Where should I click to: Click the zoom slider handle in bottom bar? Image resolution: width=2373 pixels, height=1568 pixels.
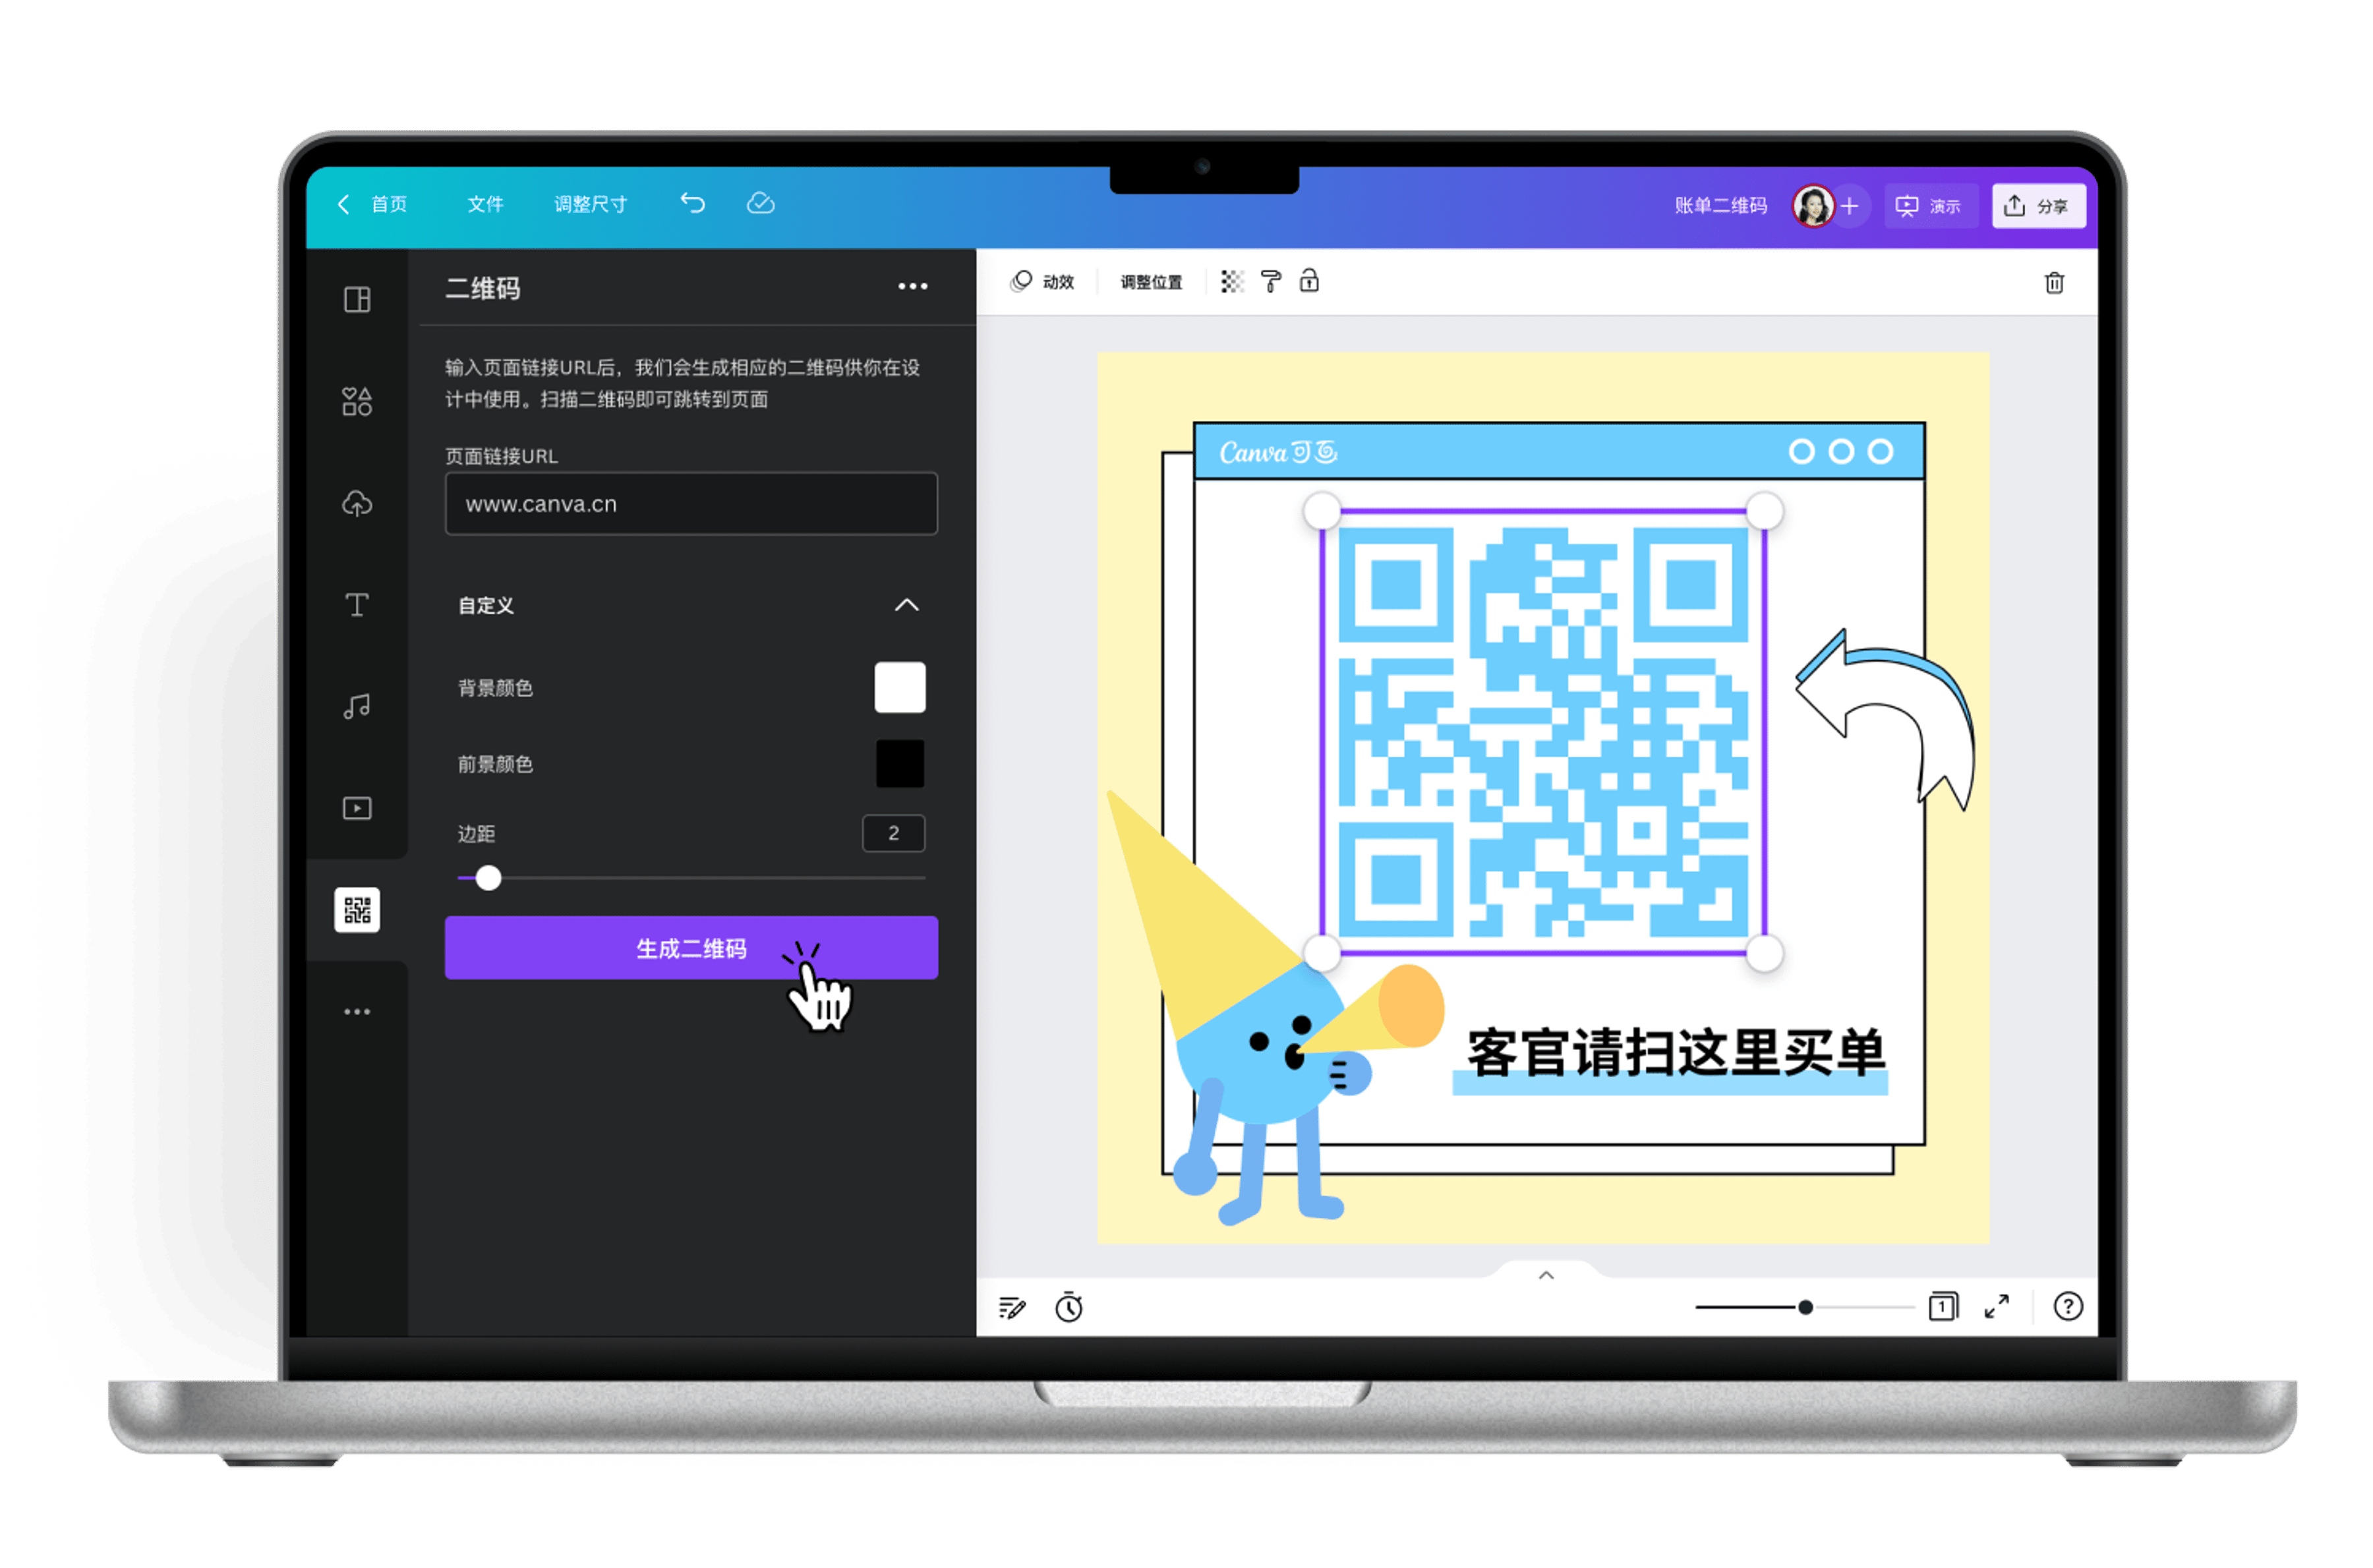1805,1307
